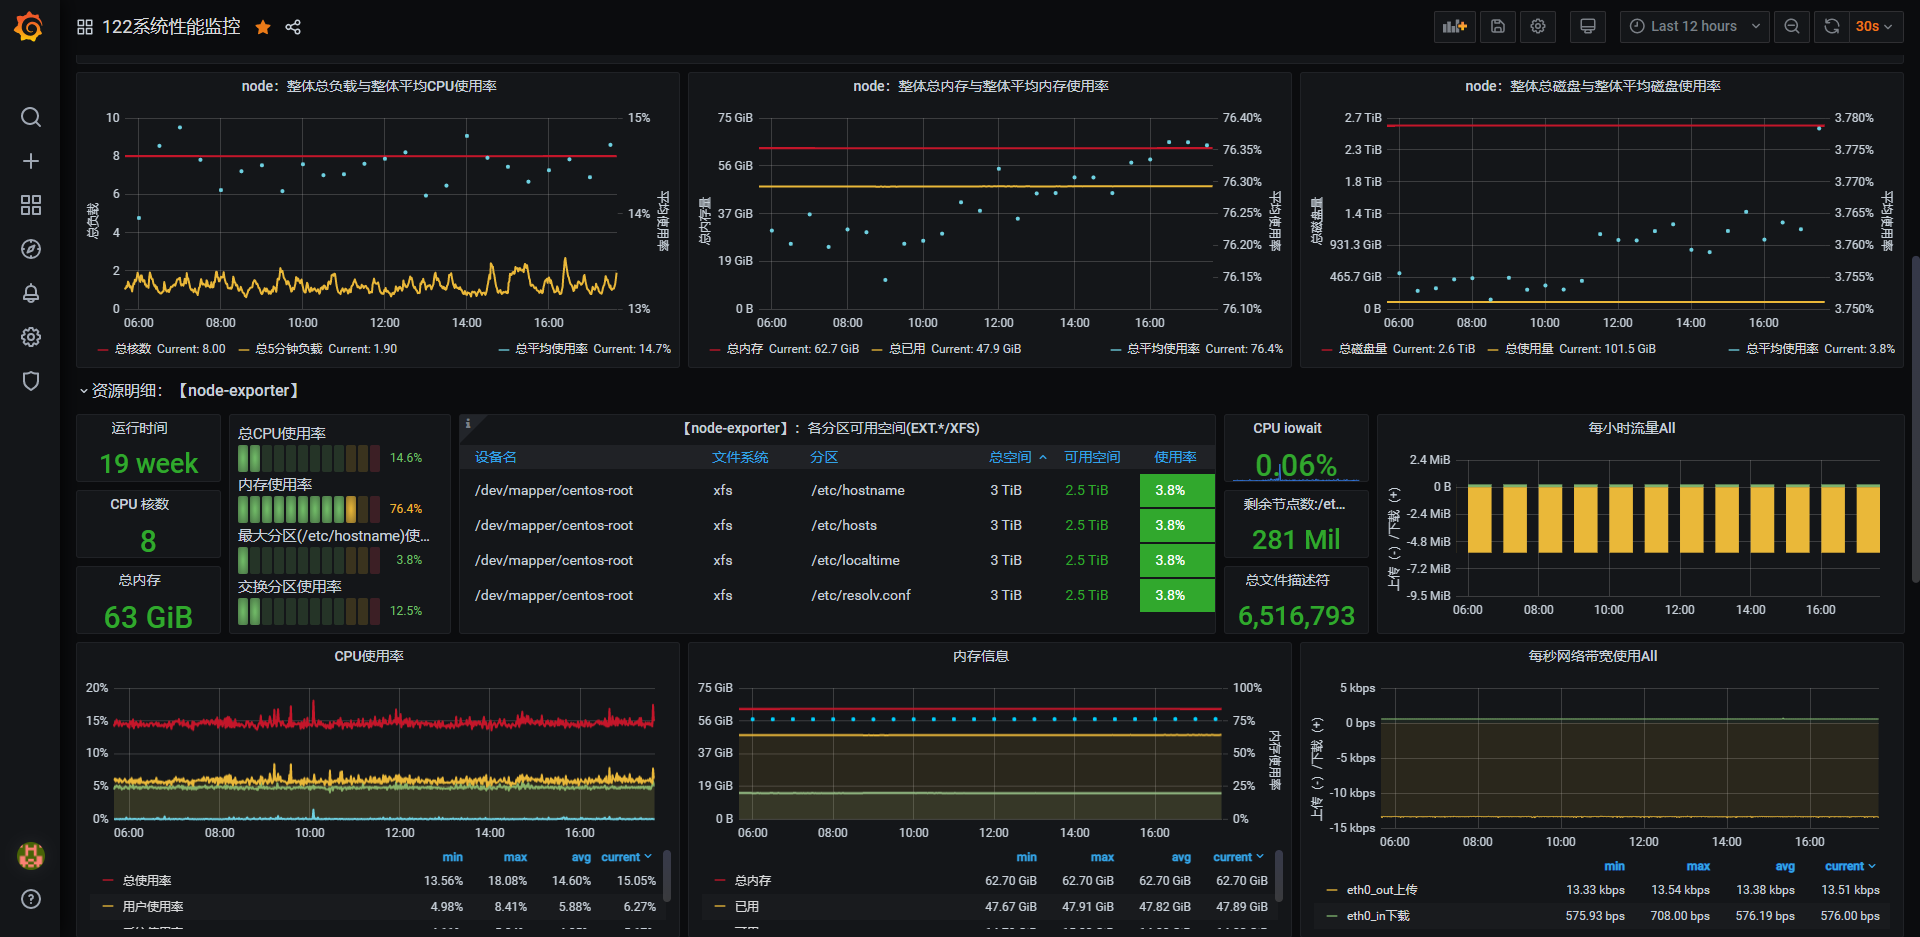This screenshot has height=937, width=1920.
Task: Open the Explore compass icon
Action: pos(31,249)
